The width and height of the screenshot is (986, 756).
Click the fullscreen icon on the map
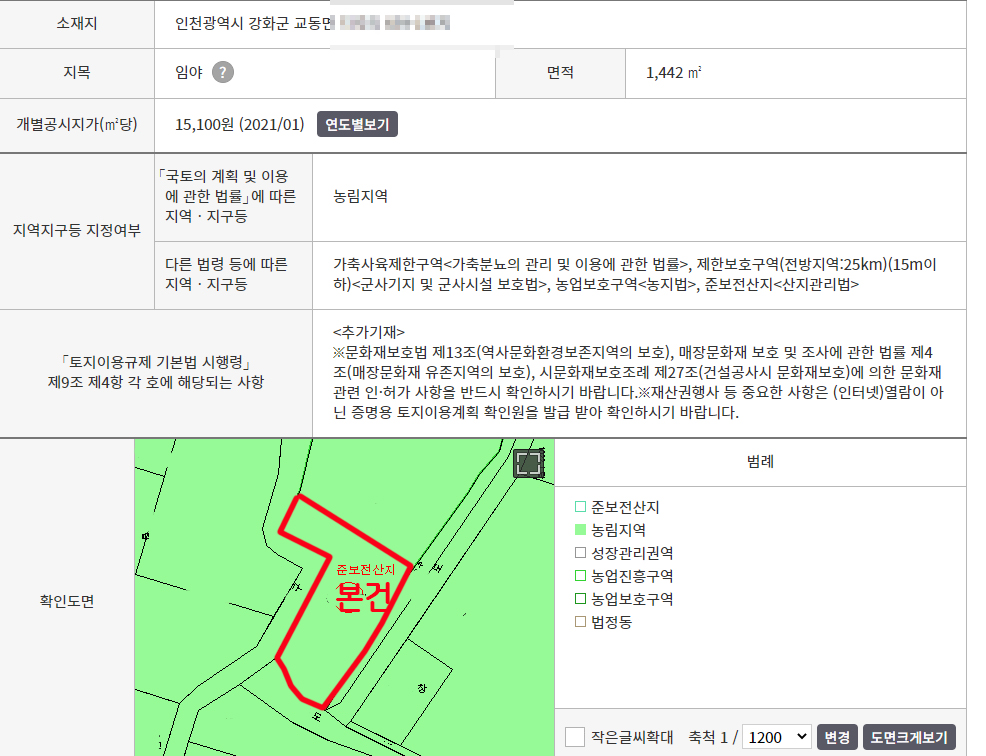pyautogui.click(x=528, y=463)
